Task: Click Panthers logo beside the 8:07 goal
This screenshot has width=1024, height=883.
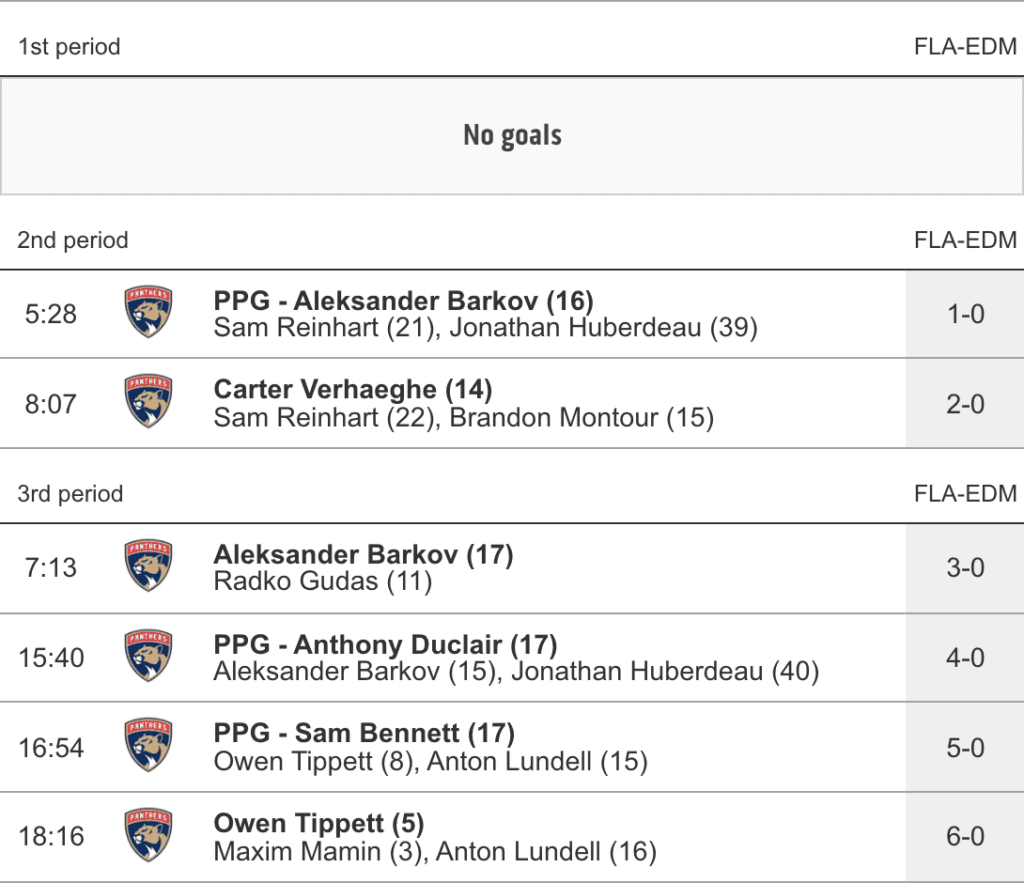Action: (x=148, y=402)
